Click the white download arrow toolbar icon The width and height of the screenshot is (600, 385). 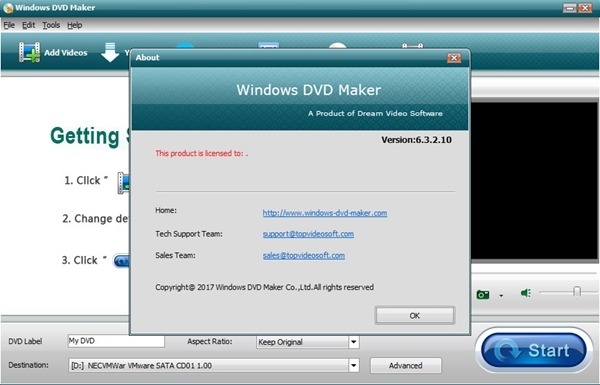[x=110, y=52]
